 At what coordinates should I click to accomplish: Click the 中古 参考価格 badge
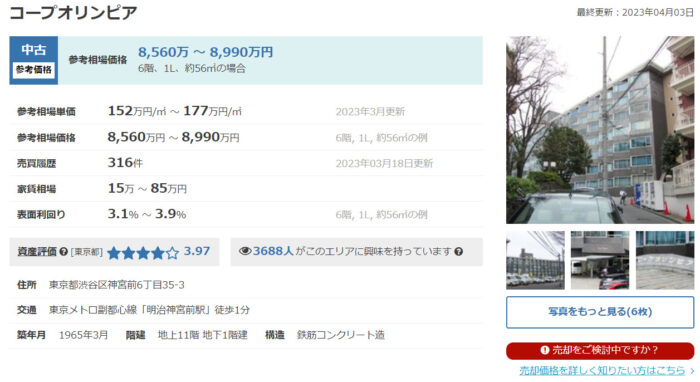33,60
